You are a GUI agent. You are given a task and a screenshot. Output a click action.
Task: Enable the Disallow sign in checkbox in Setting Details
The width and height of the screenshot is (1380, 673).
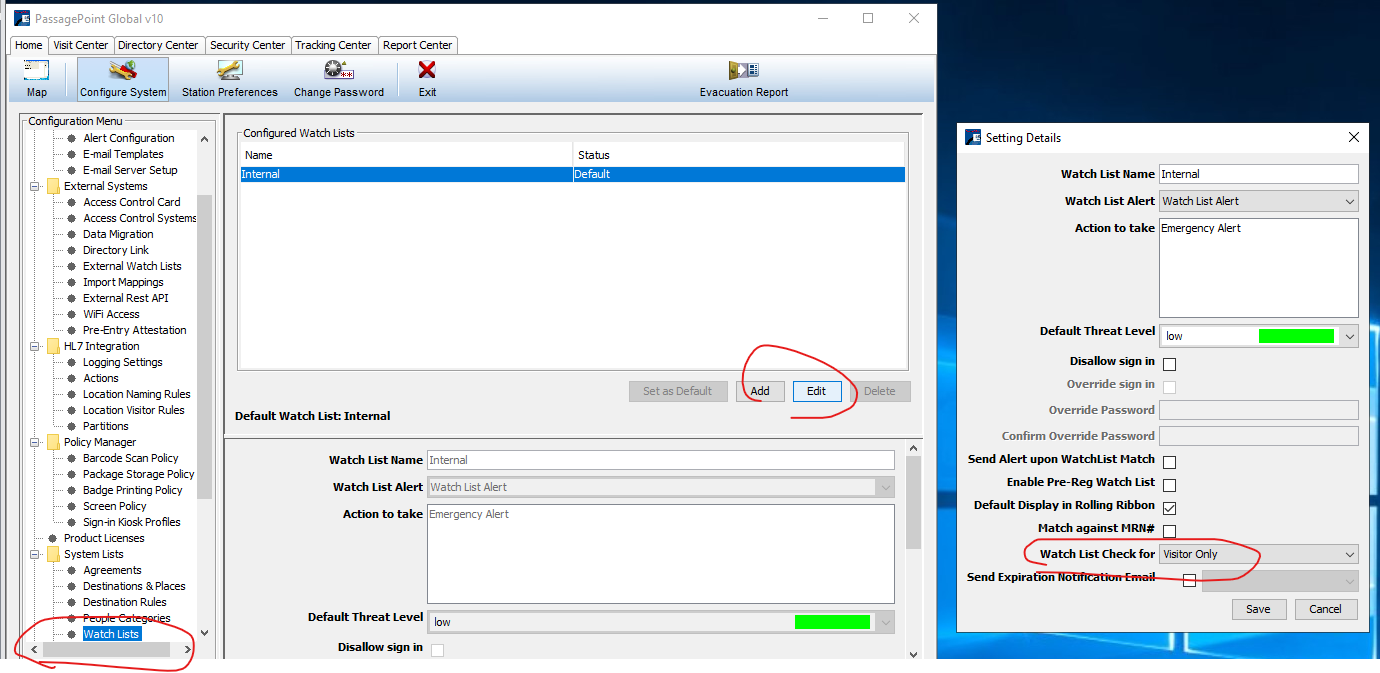pos(1169,364)
